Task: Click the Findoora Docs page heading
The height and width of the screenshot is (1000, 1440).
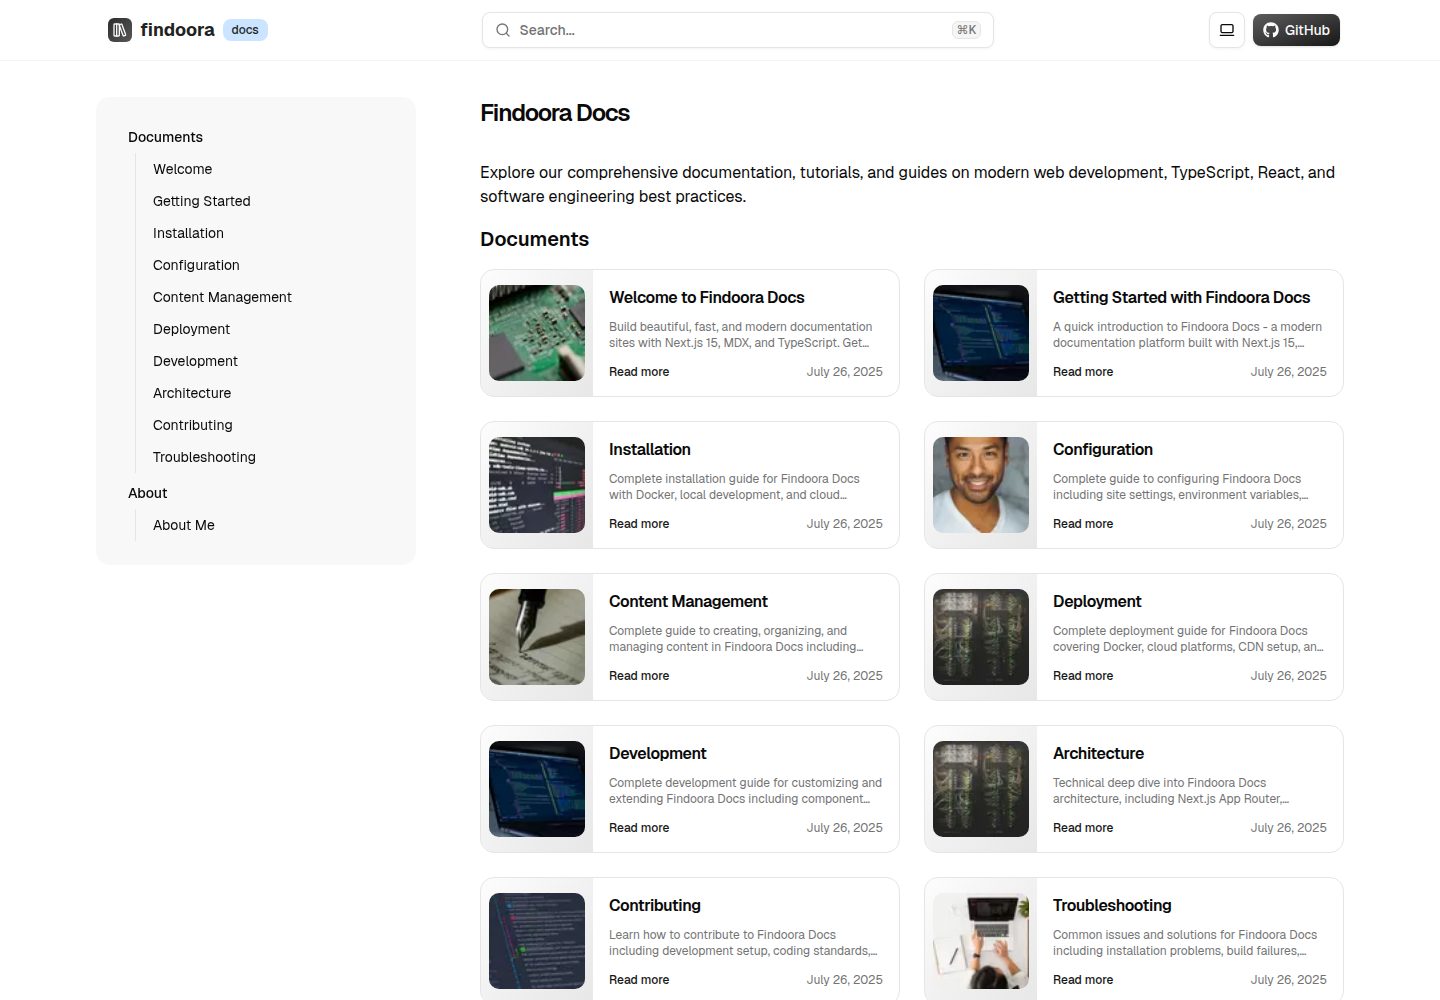Action: click(555, 113)
